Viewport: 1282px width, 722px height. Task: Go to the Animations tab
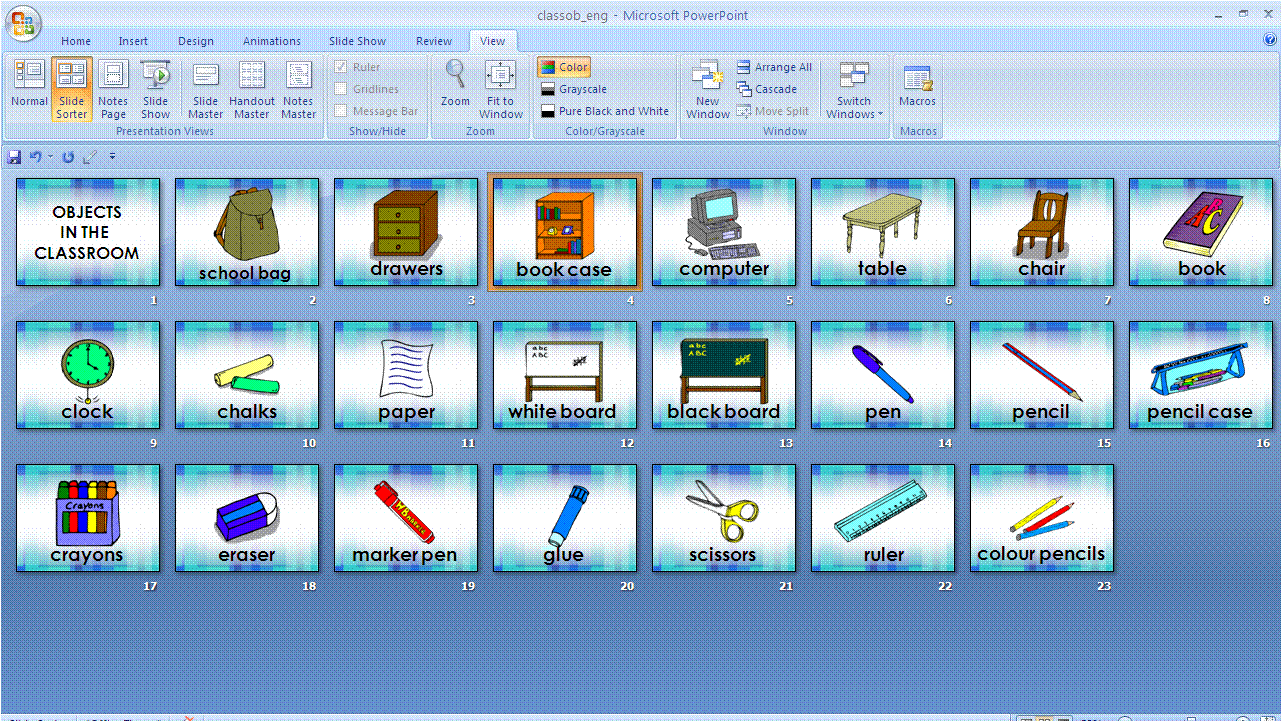(272, 41)
